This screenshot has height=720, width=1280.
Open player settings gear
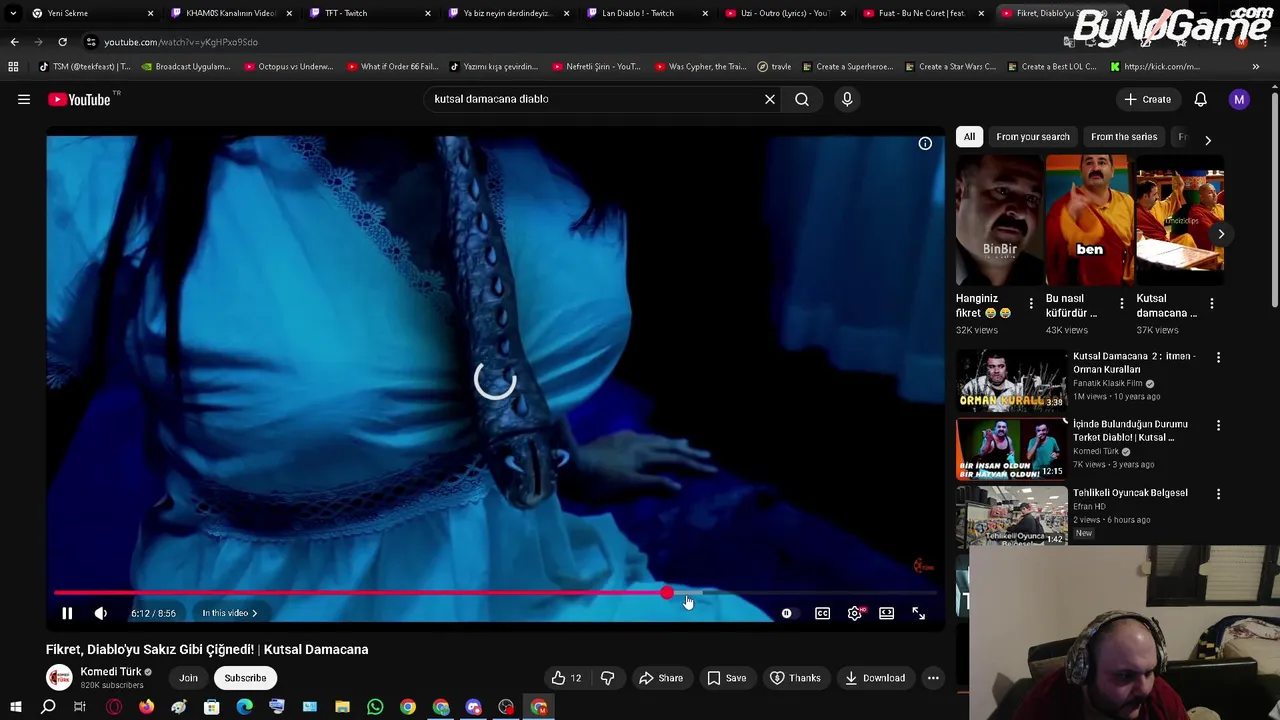click(x=855, y=613)
